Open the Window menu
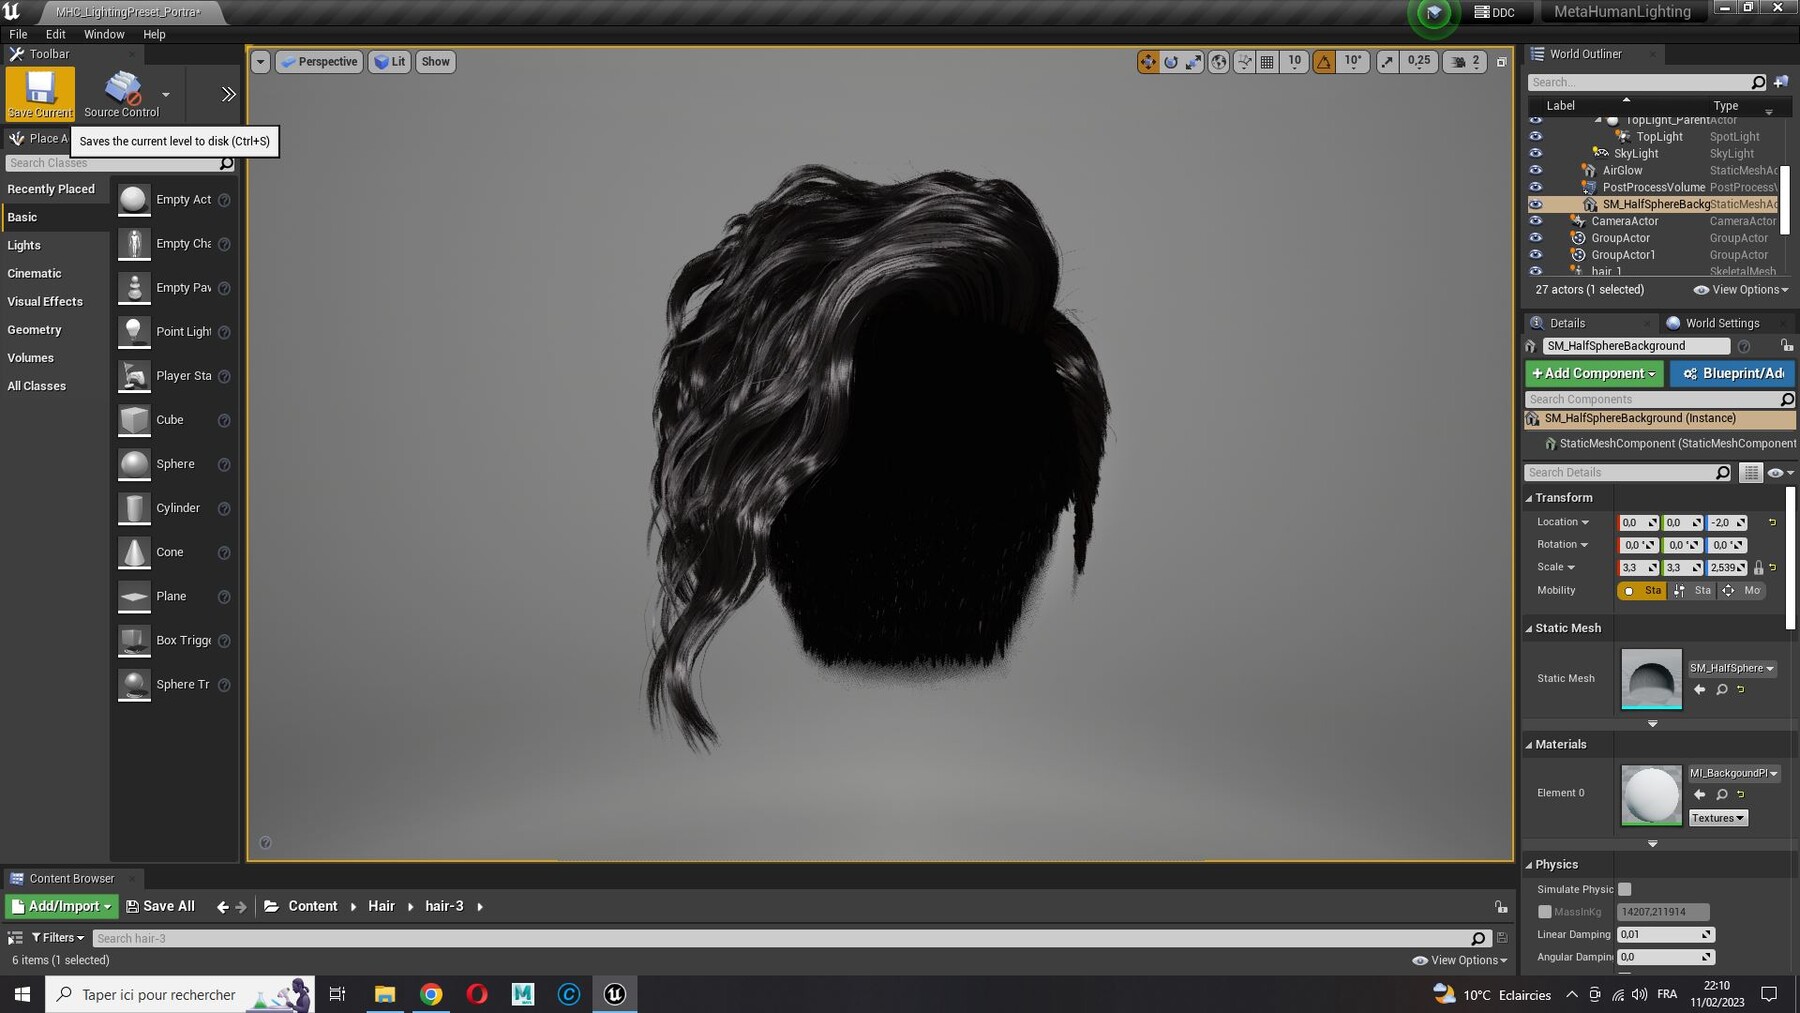The image size is (1800, 1013). (104, 34)
